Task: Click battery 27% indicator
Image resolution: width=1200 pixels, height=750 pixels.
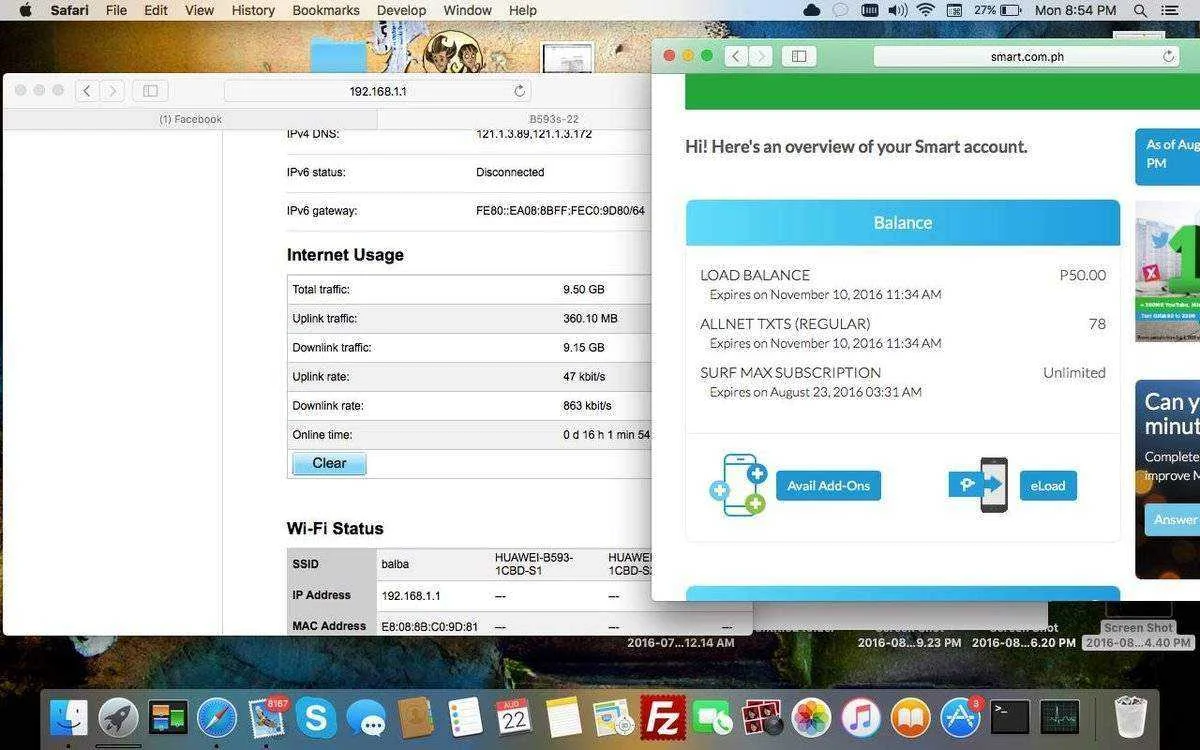Action: click(x=996, y=10)
